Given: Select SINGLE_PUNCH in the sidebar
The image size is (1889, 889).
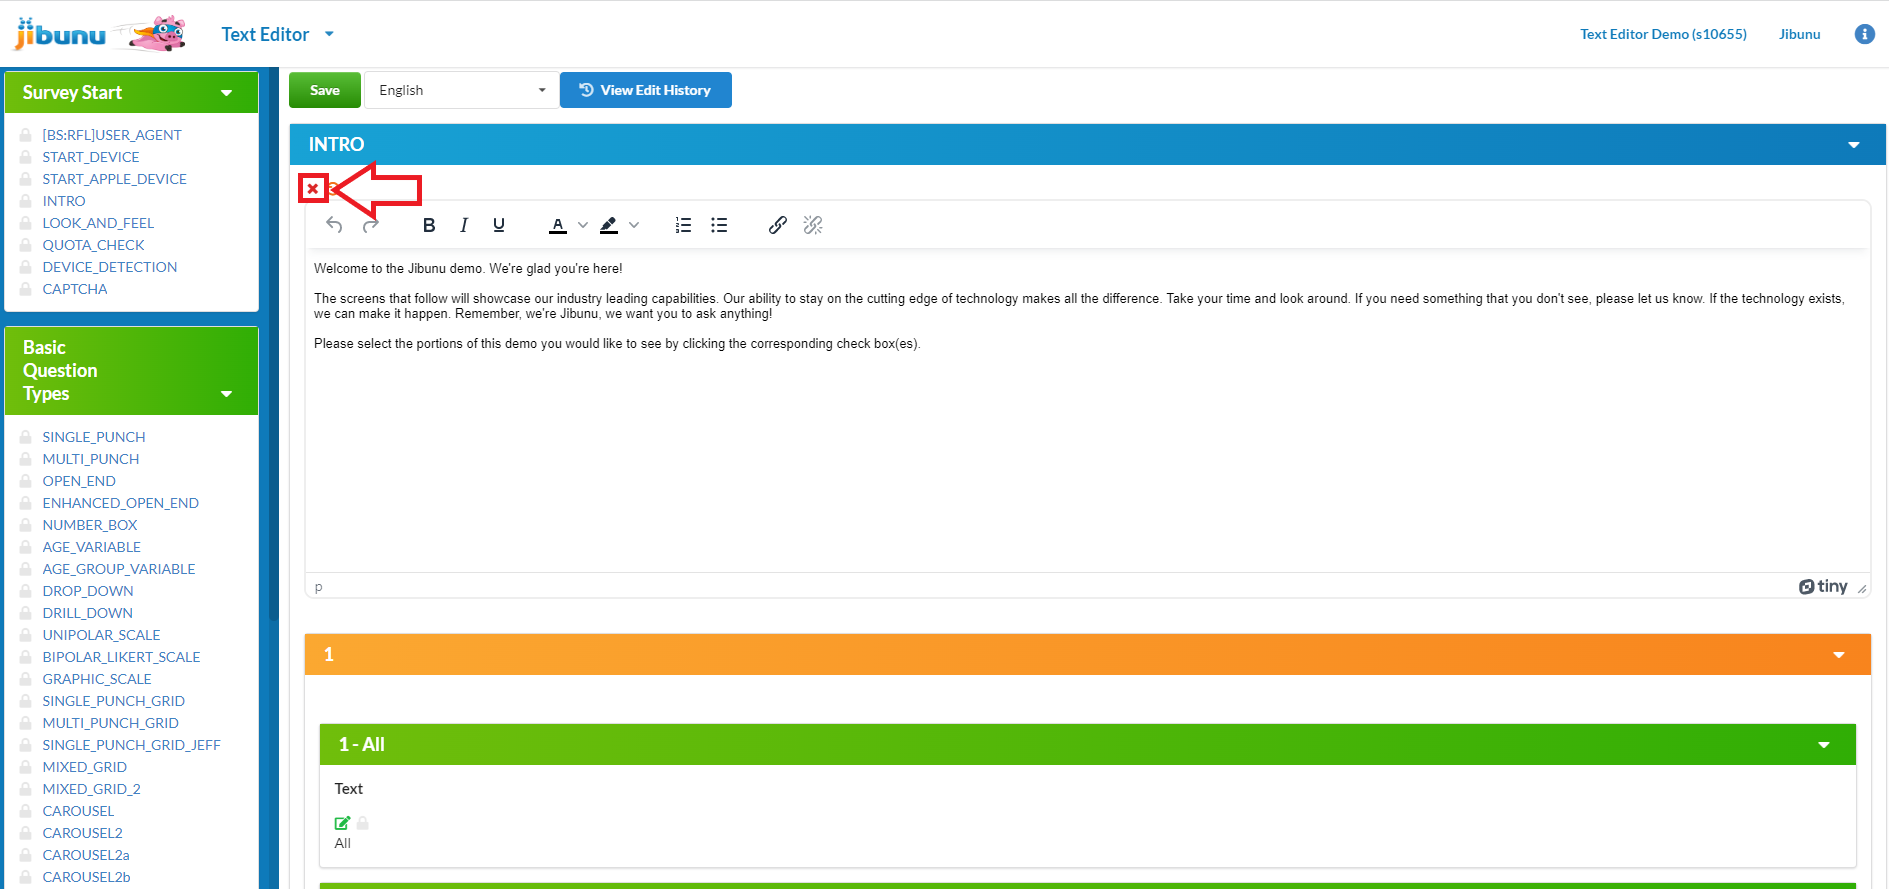Looking at the screenshot, I should (x=94, y=437).
